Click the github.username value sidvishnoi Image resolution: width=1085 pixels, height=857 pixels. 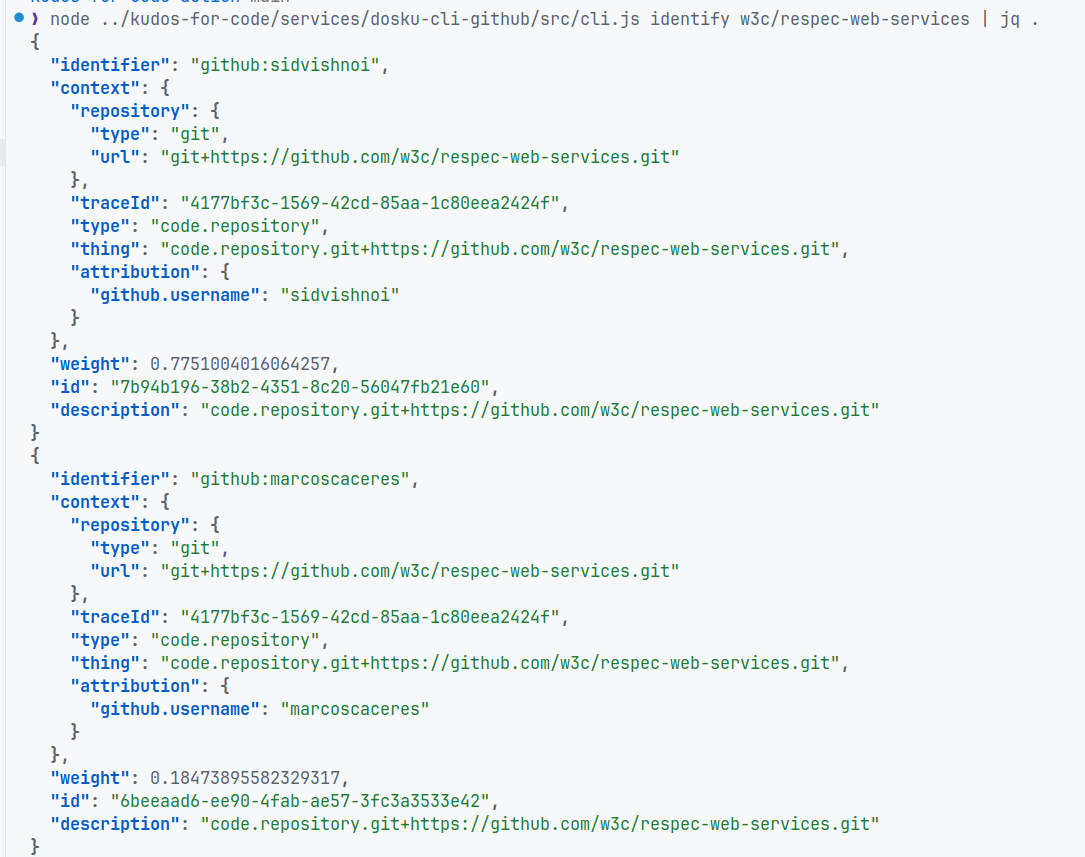[x=340, y=295]
